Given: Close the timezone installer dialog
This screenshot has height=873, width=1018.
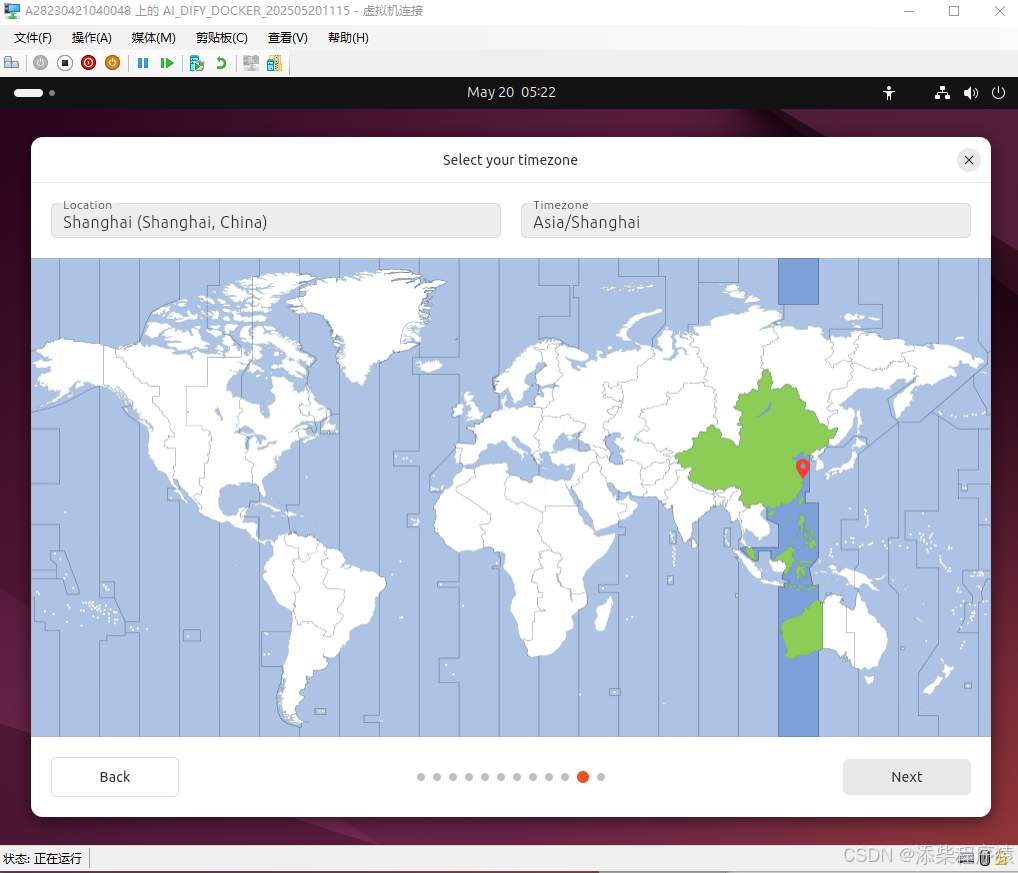Looking at the screenshot, I should (x=969, y=160).
